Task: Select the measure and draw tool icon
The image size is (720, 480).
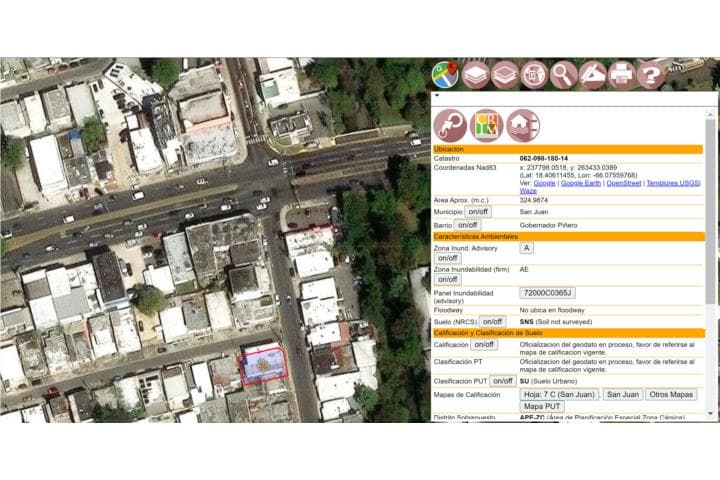Action: tap(592, 74)
